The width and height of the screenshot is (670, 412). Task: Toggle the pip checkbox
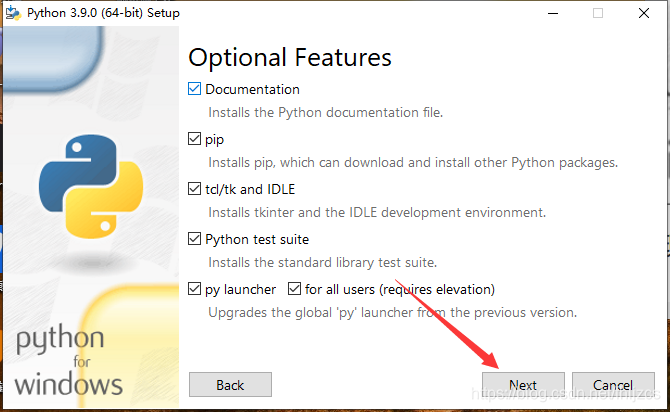coord(194,139)
